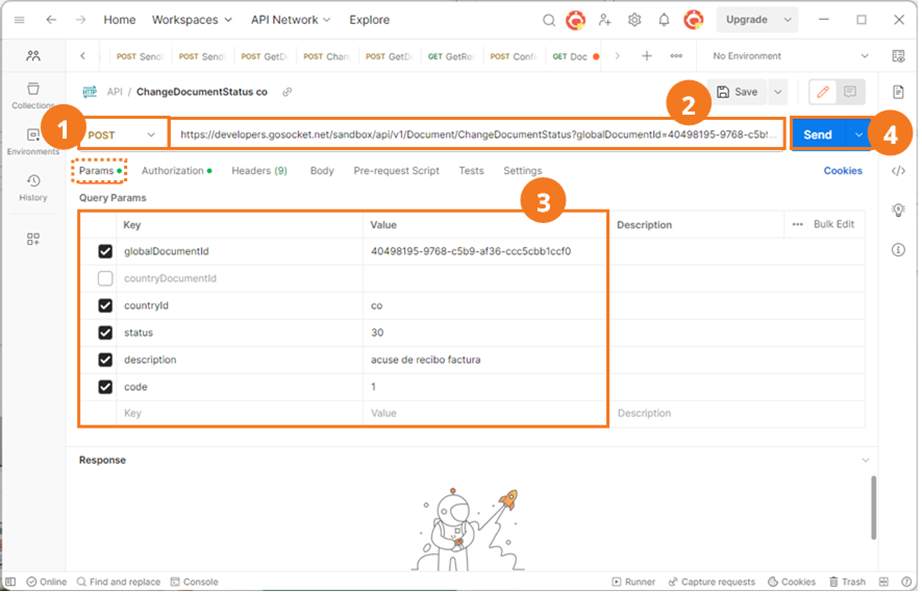Click the response pane vertical scrollbar
Image resolution: width=922 pixels, height=592 pixels.
(x=873, y=508)
